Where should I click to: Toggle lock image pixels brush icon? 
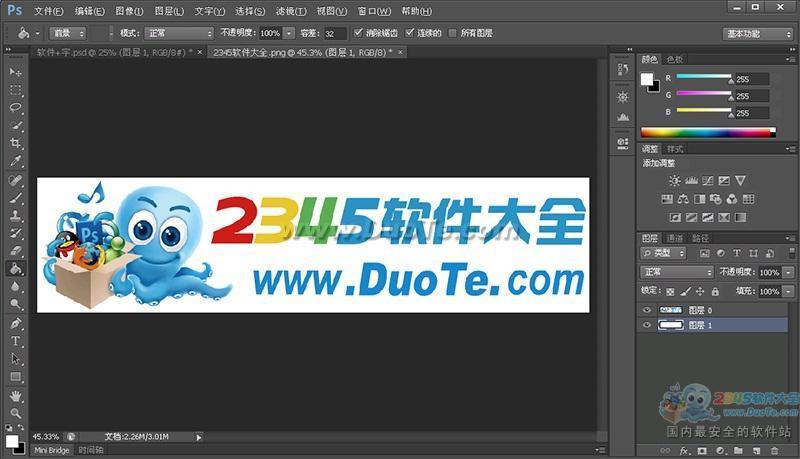[x=686, y=292]
